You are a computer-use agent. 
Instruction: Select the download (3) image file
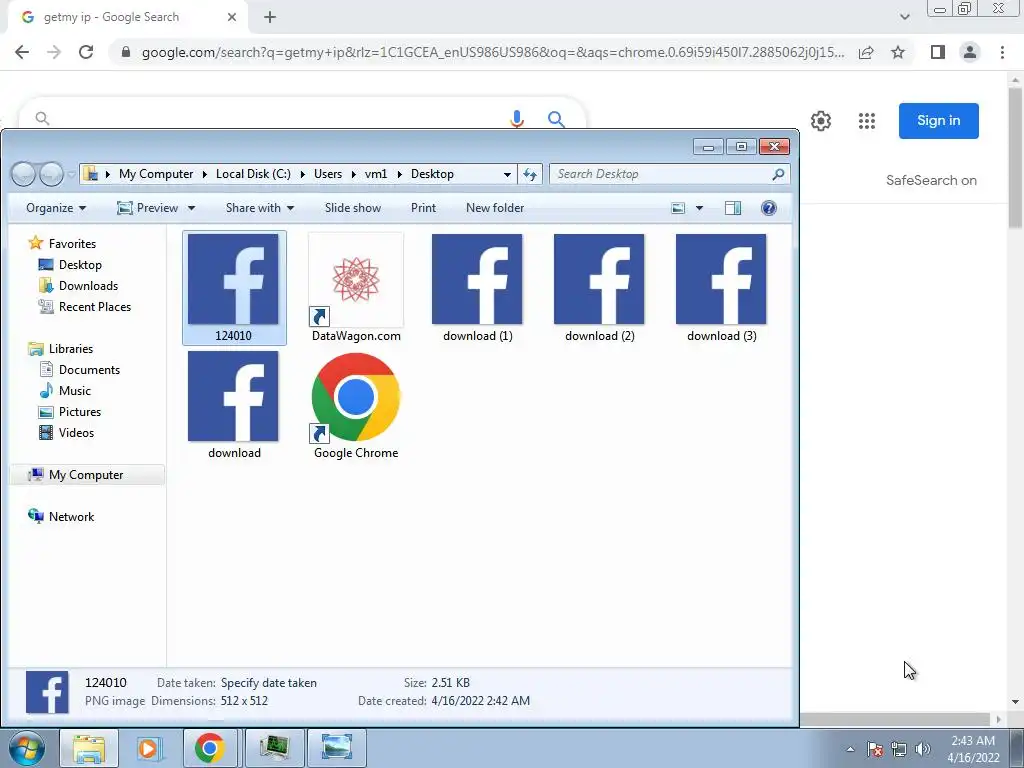[x=722, y=287]
